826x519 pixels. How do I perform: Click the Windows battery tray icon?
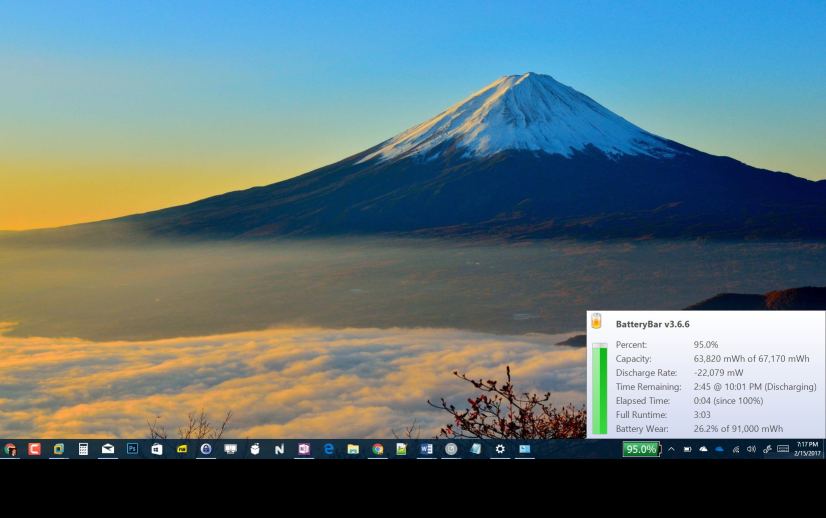pos(687,449)
